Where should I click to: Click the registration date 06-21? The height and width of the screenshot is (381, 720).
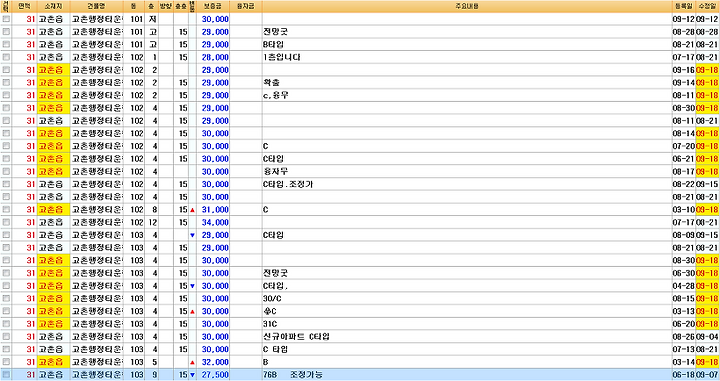pyautogui.click(x=684, y=159)
